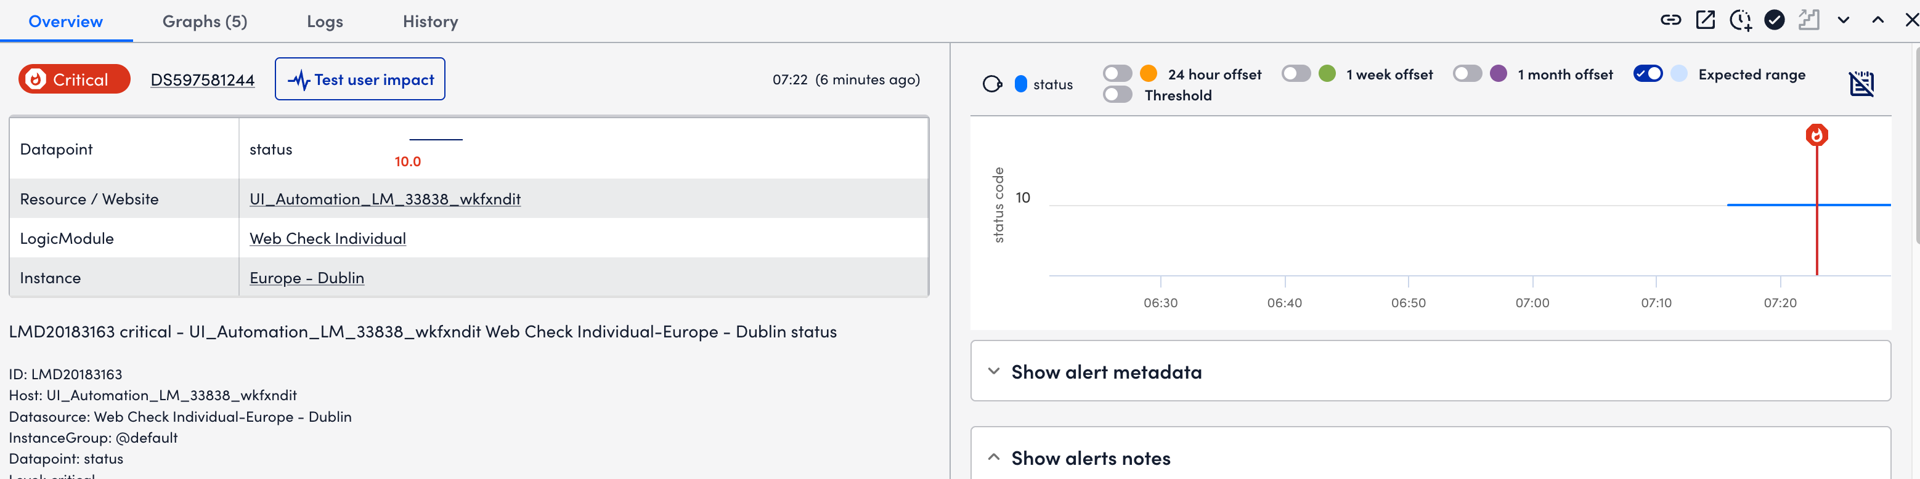The height and width of the screenshot is (479, 1920).
Task: Enable the 1 week offset toggle
Action: click(1296, 73)
